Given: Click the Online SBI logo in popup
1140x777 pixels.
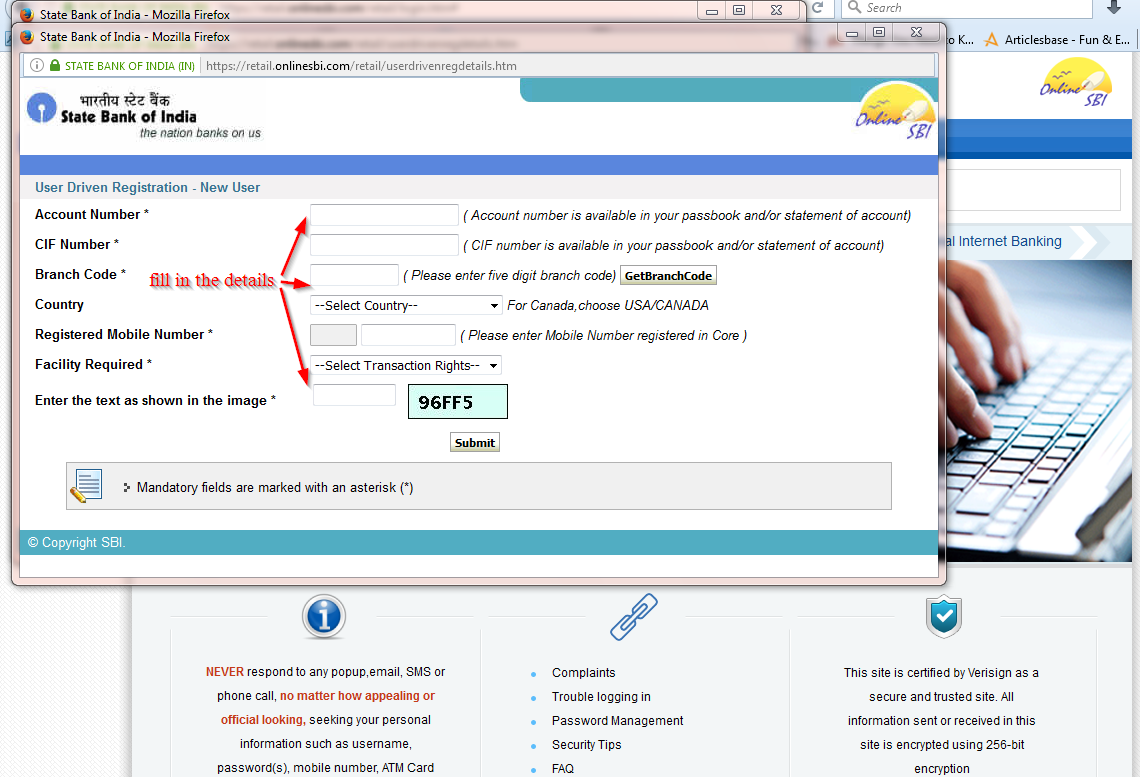Looking at the screenshot, I should tap(894, 112).
